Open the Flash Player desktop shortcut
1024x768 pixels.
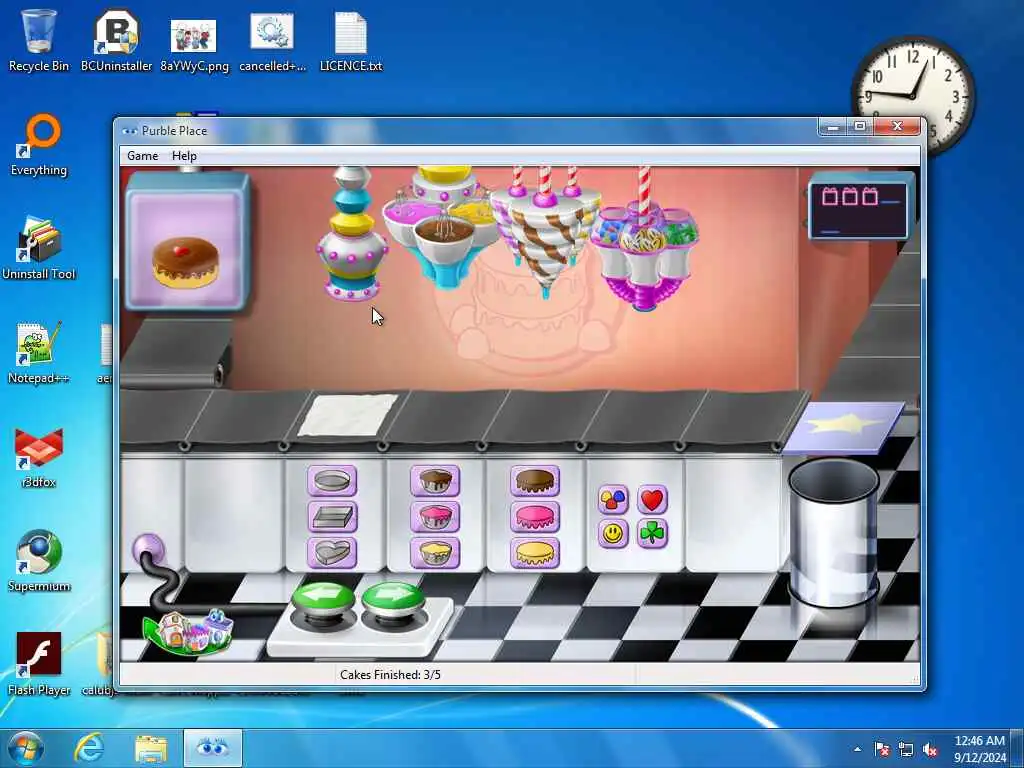(39, 664)
